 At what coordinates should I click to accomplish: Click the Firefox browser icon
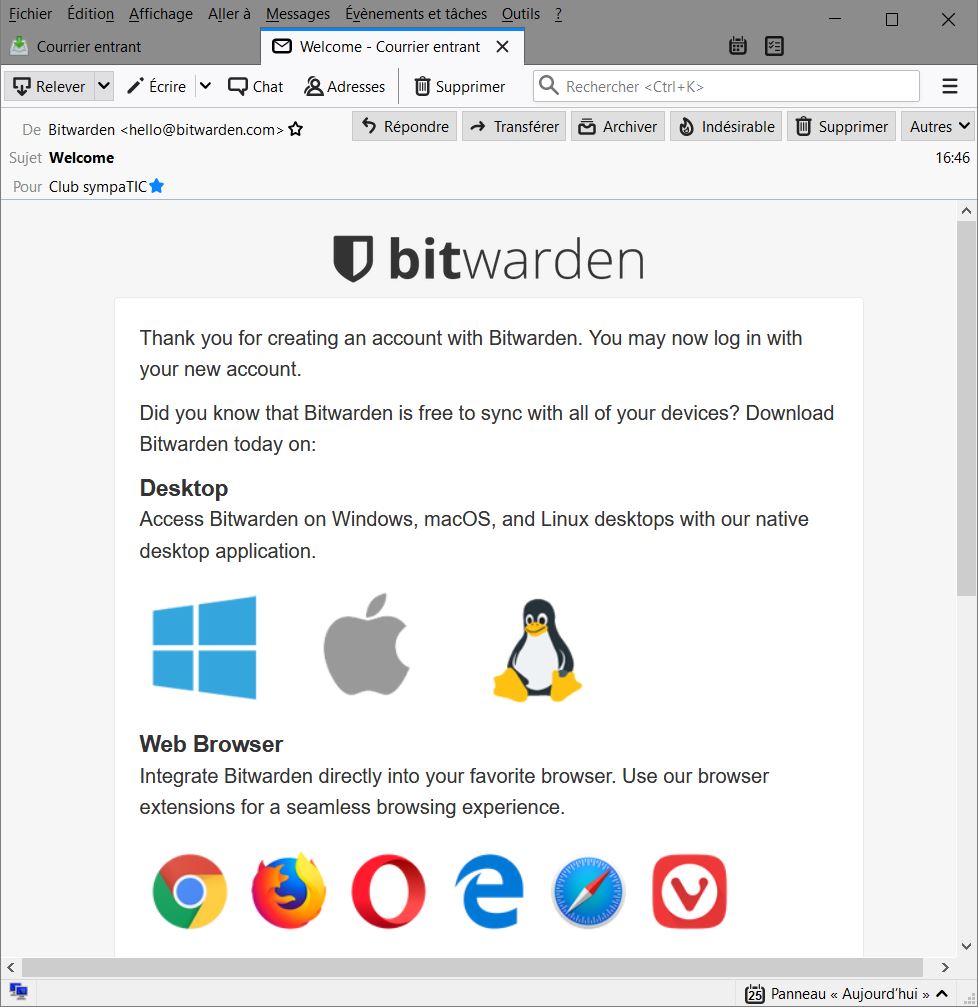coord(289,891)
